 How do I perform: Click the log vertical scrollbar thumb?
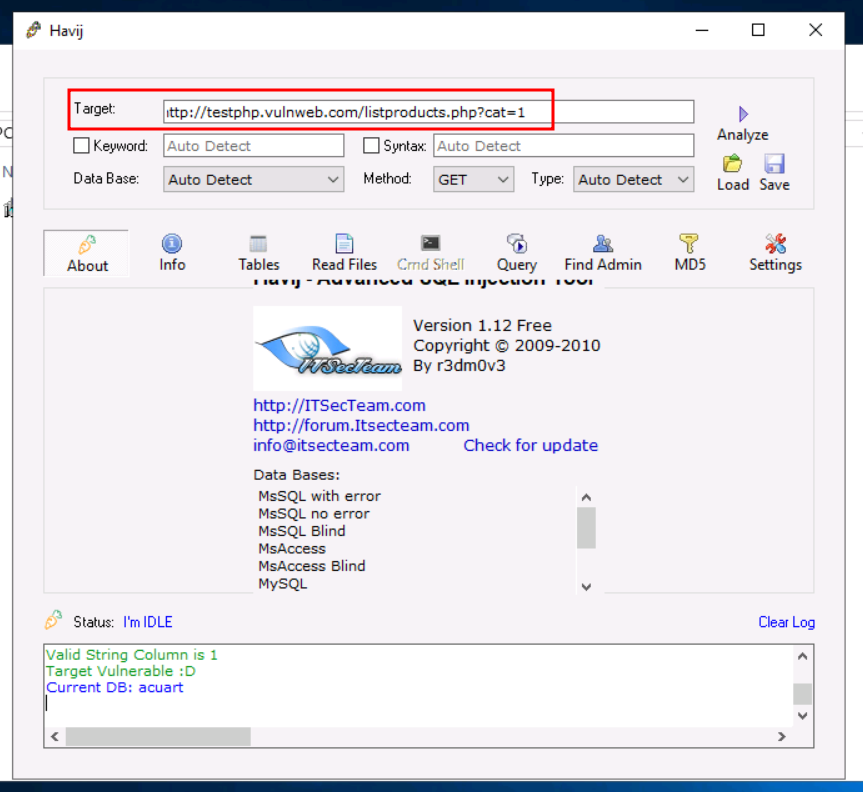pyautogui.click(x=802, y=693)
